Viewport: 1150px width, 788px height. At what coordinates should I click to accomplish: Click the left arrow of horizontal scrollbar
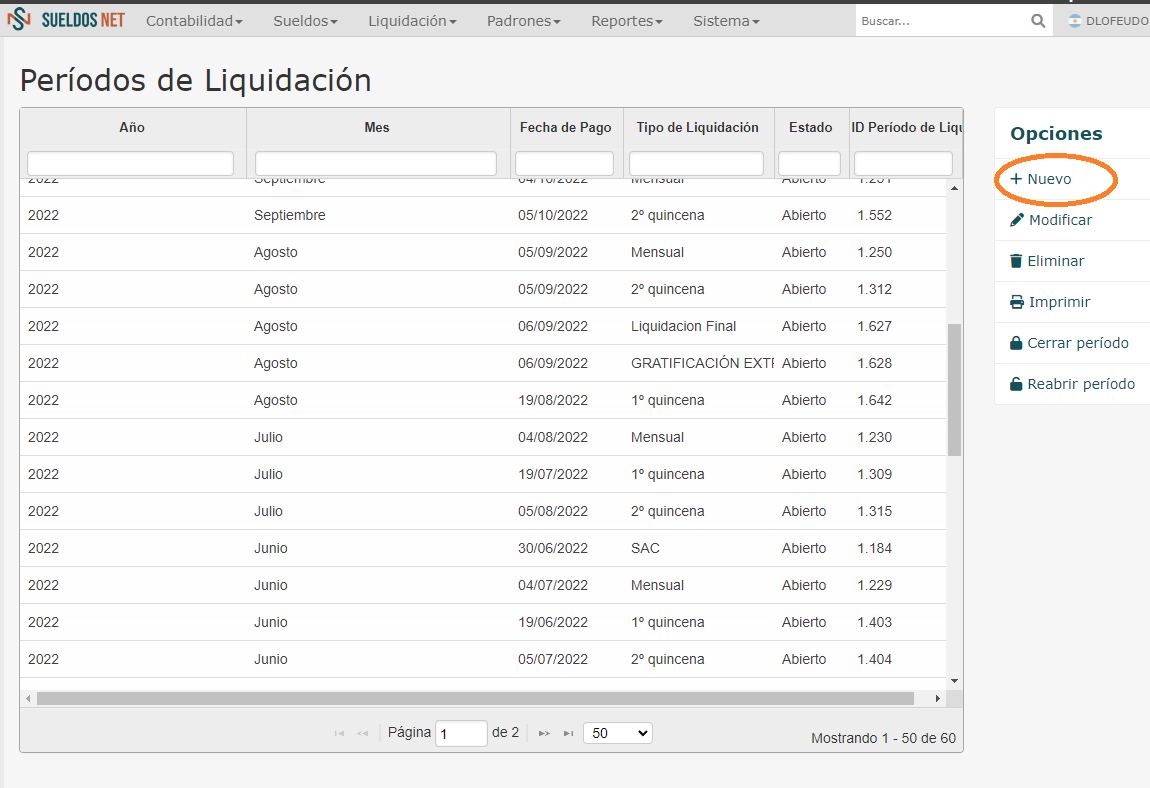[28, 698]
